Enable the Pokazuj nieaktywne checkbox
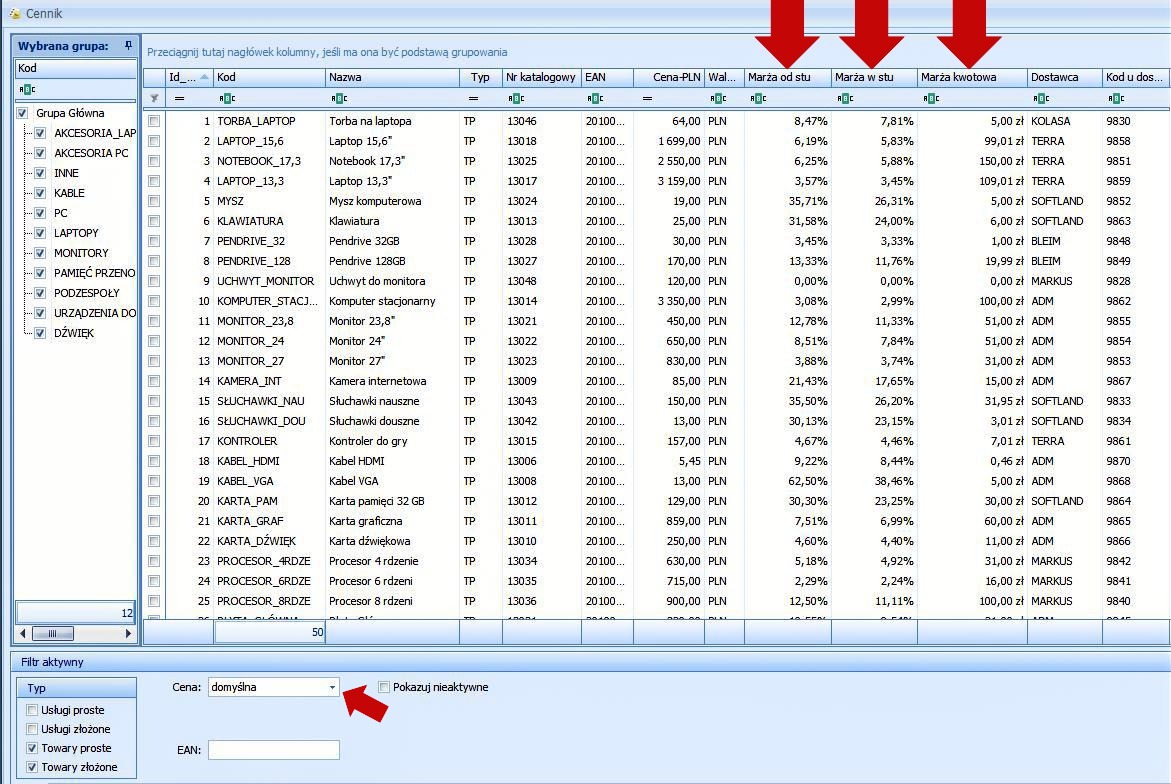This screenshot has width=1171, height=784. coord(384,687)
